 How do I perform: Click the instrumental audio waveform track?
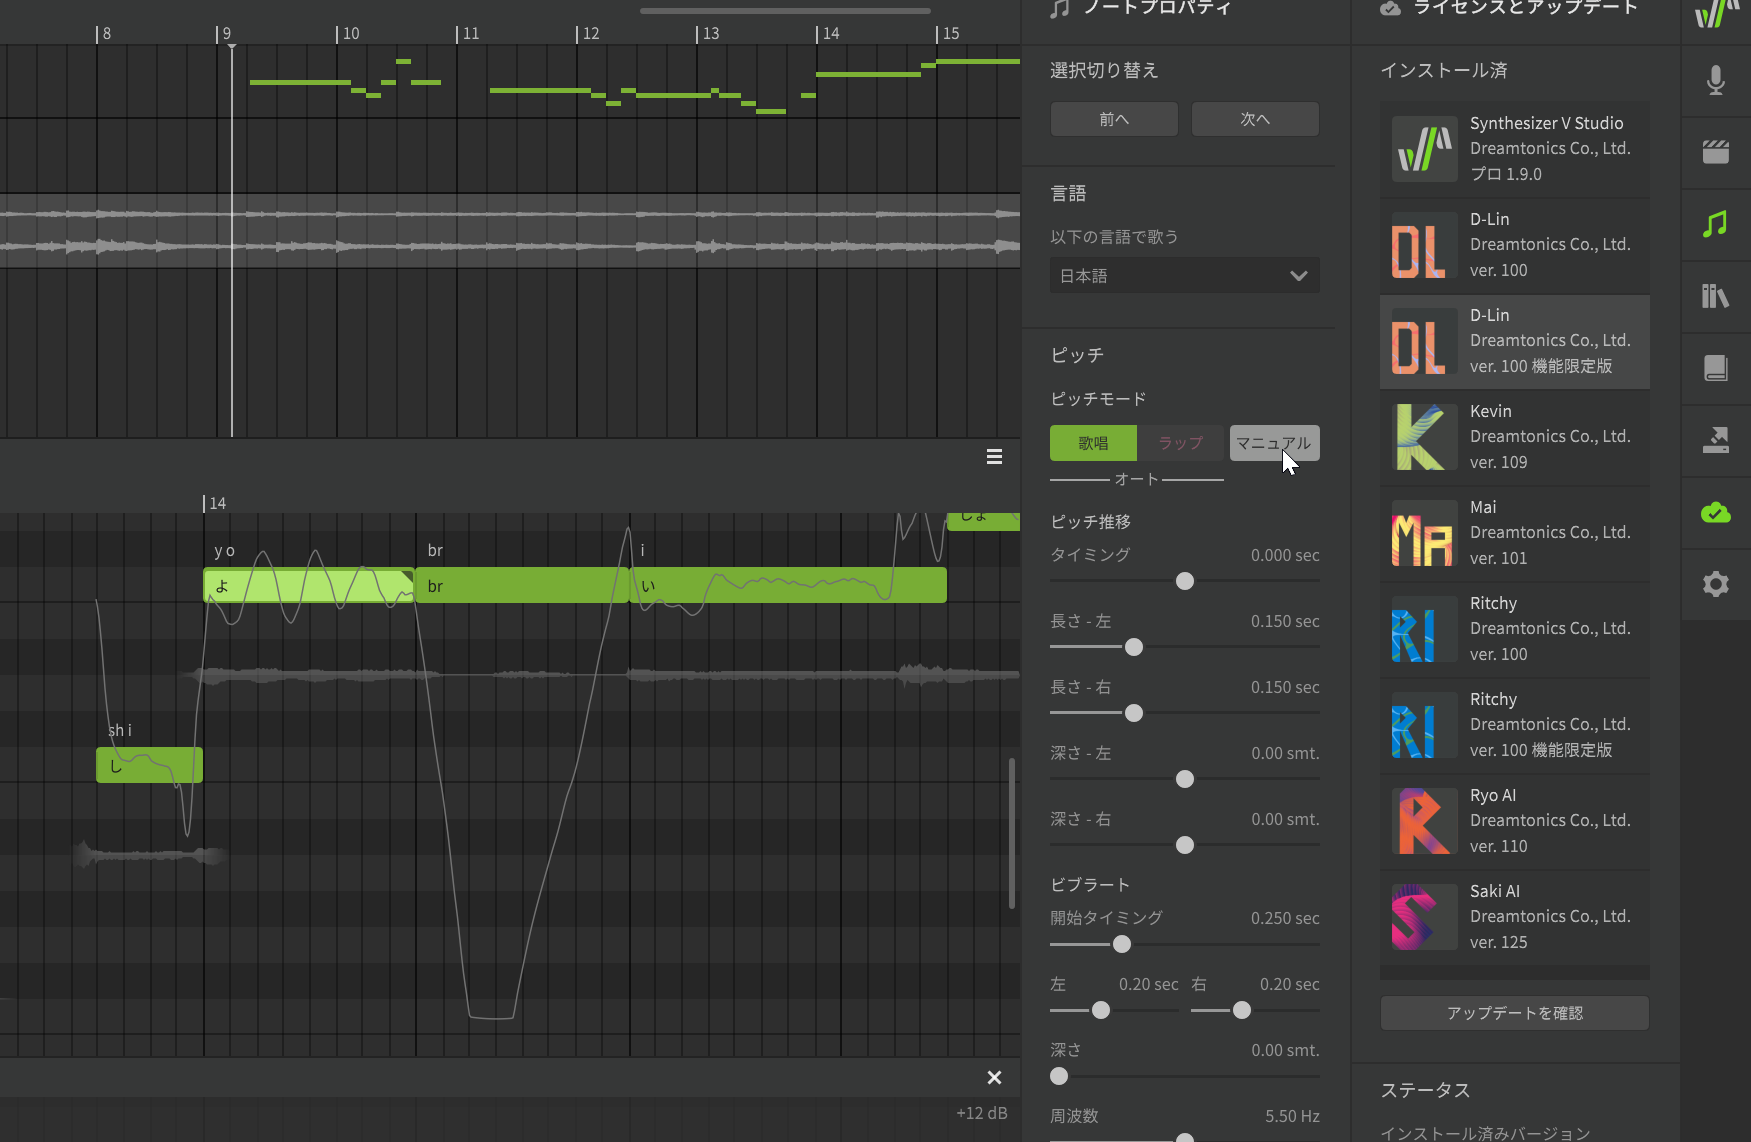click(510, 230)
